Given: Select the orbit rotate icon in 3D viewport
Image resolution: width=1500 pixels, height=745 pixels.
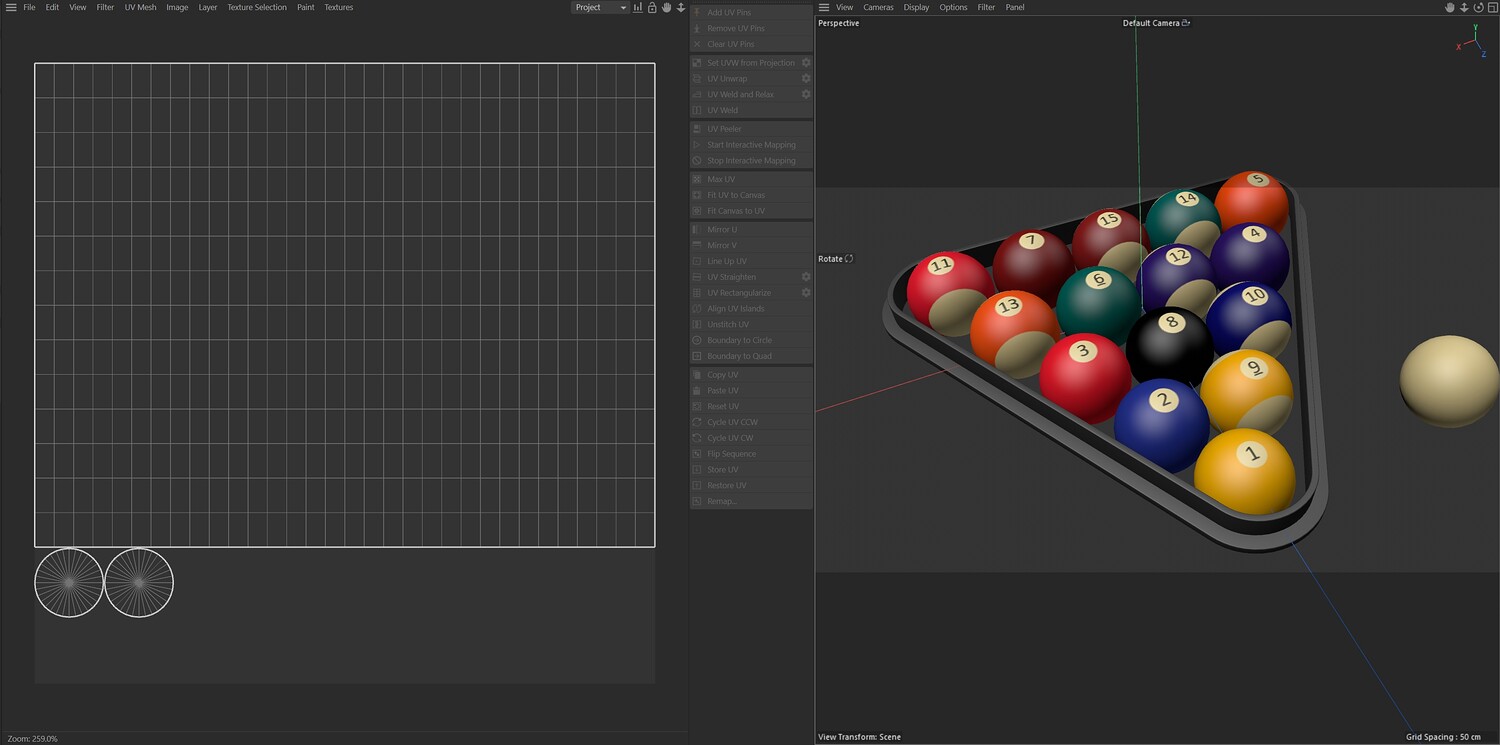Looking at the screenshot, I should click(1478, 7).
